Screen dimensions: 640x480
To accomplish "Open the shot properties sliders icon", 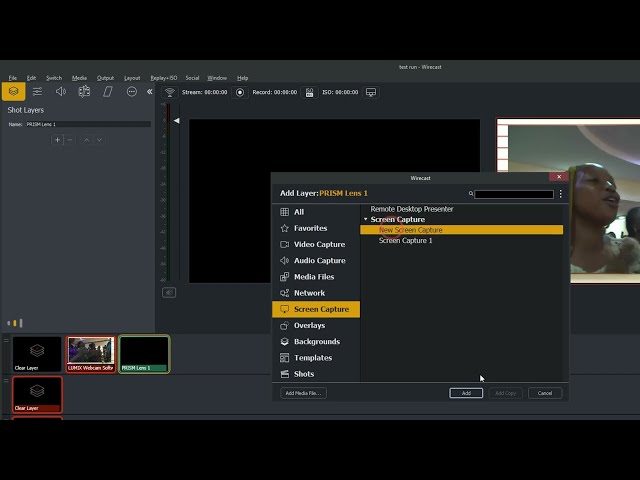I will (37, 91).
